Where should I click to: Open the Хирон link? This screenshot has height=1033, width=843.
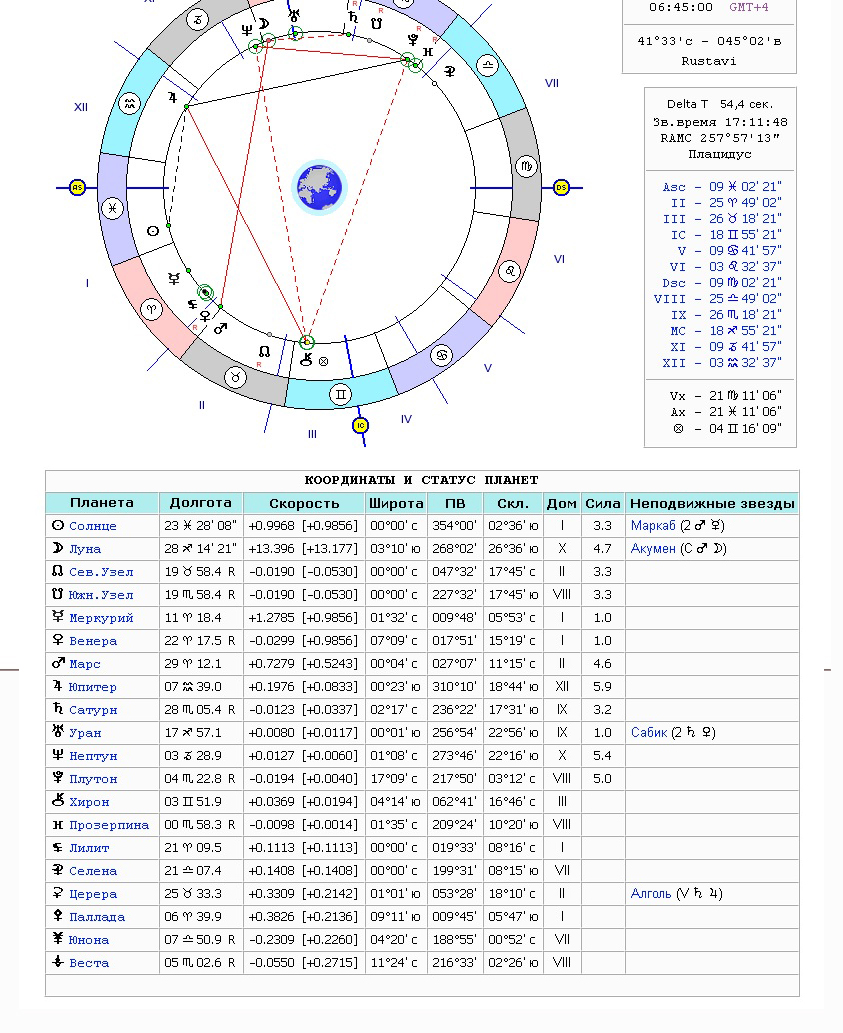[x=89, y=802]
